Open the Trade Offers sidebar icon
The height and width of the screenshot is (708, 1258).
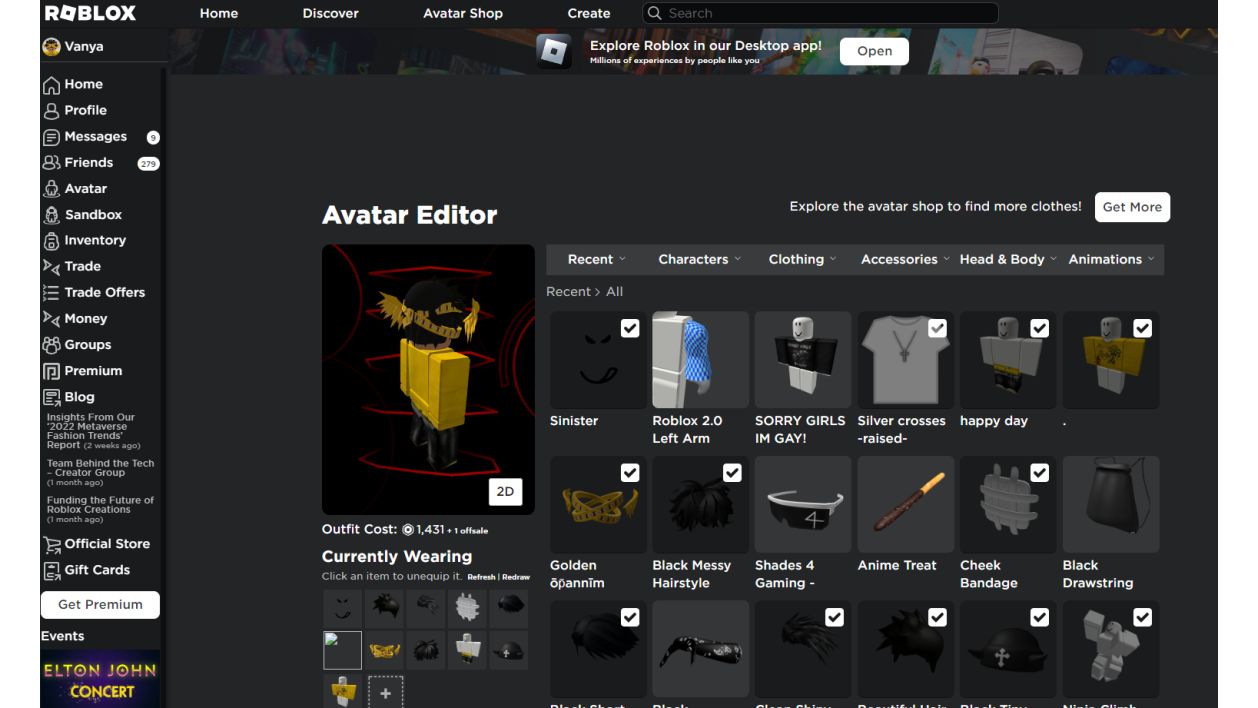coord(51,293)
